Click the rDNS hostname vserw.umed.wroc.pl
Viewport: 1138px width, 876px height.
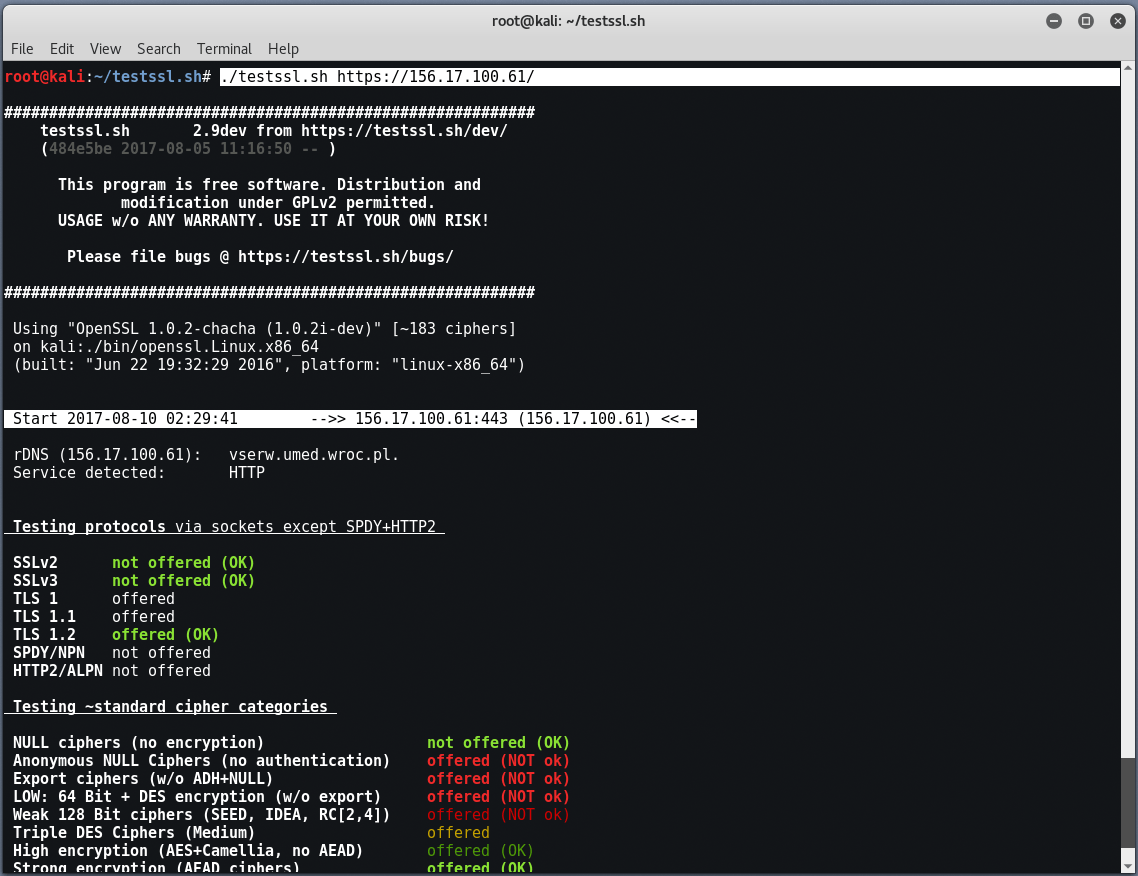click(x=313, y=454)
